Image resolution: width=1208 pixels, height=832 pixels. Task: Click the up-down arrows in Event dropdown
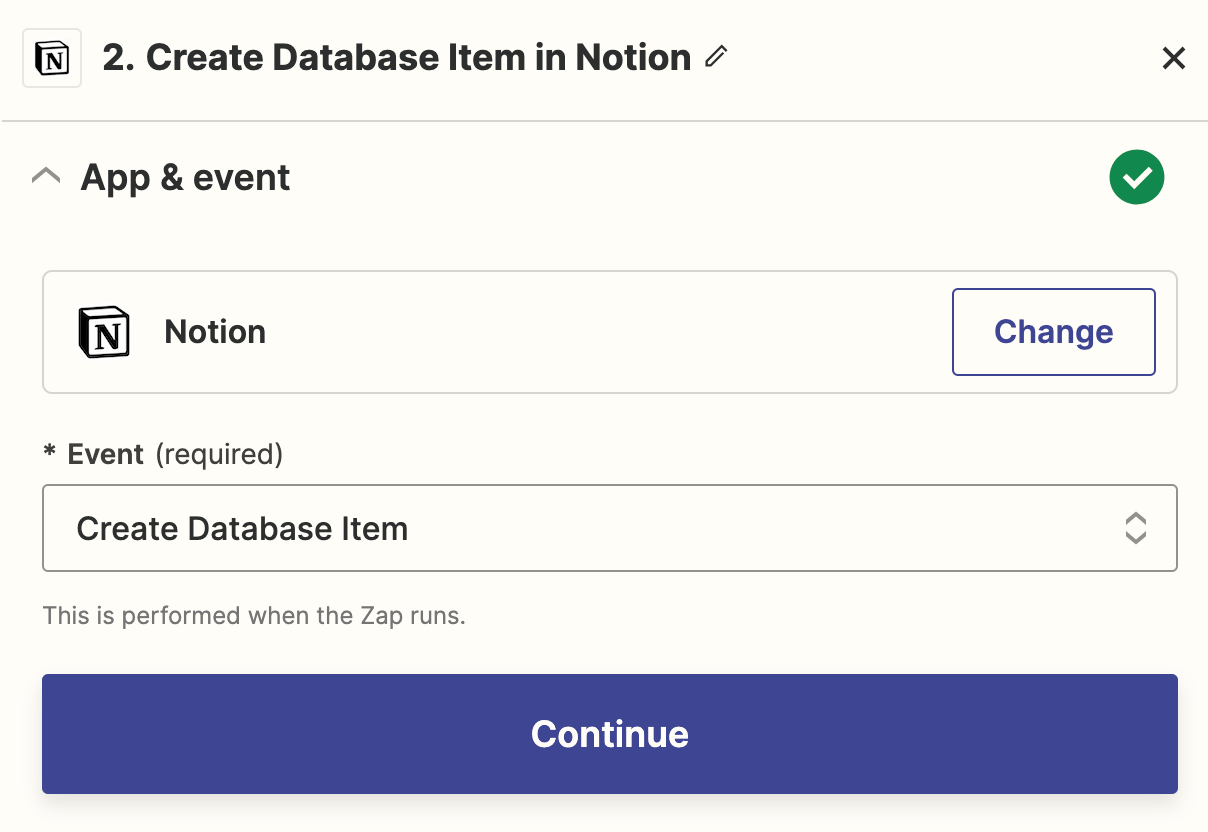pyautogui.click(x=1135, y=528)
